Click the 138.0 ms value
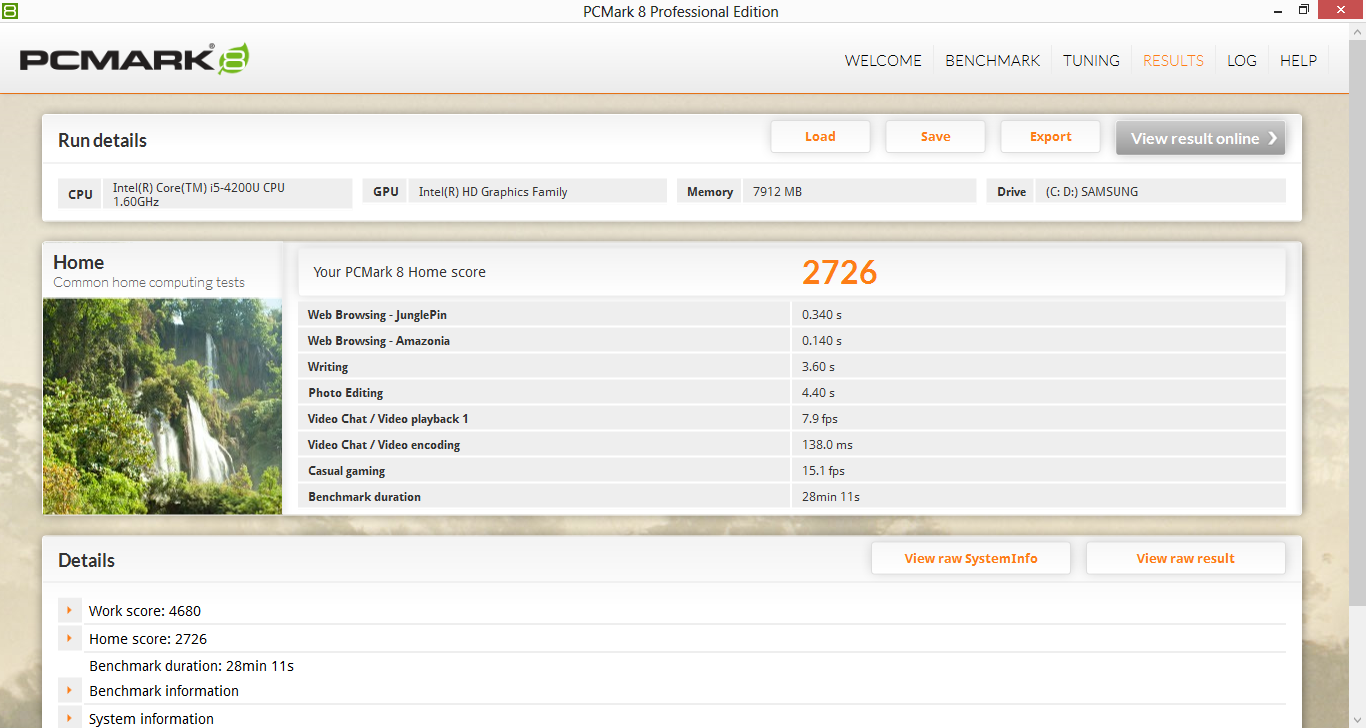 (x=827, y=445)
